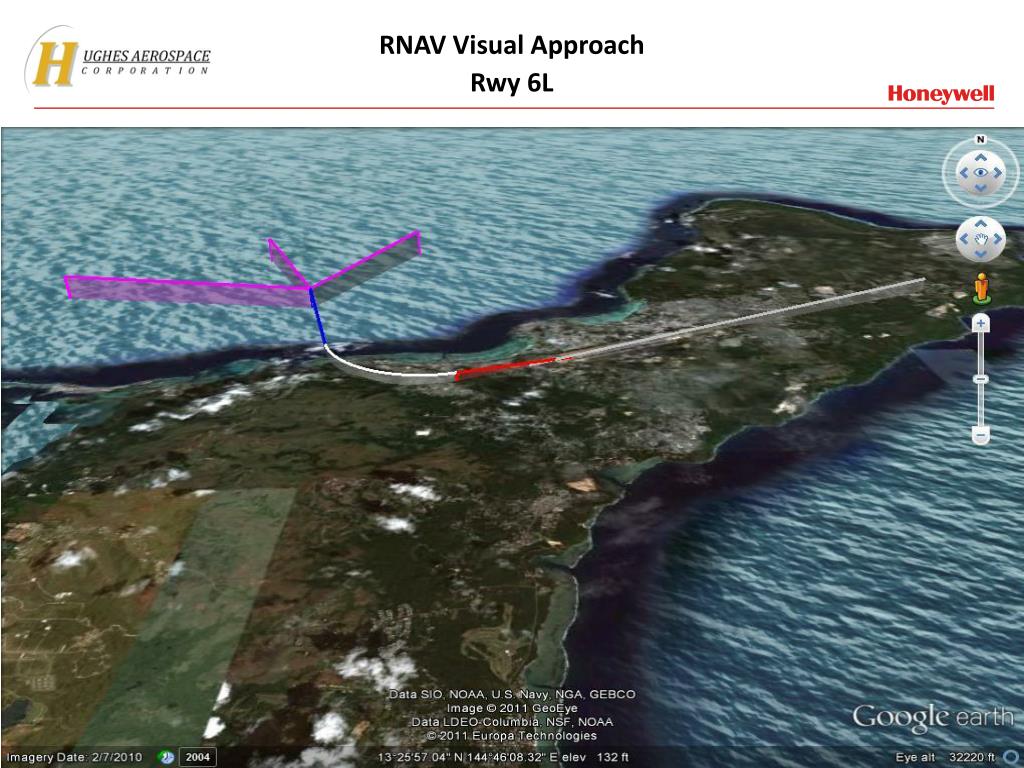Click the Imagery Date 2/7/2010 text
This screenshot has height=768, width=1024.
click(74, 757)
